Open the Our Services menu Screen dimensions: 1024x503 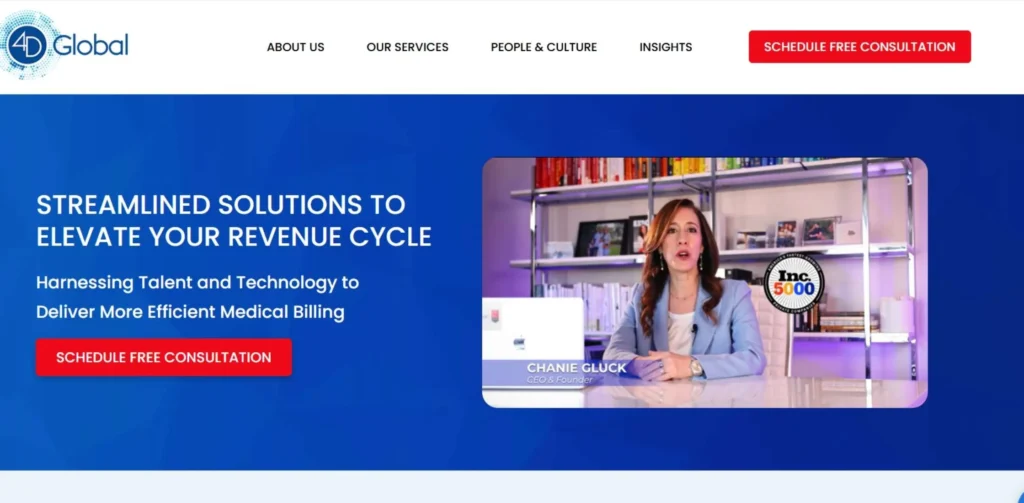point(408,47)
